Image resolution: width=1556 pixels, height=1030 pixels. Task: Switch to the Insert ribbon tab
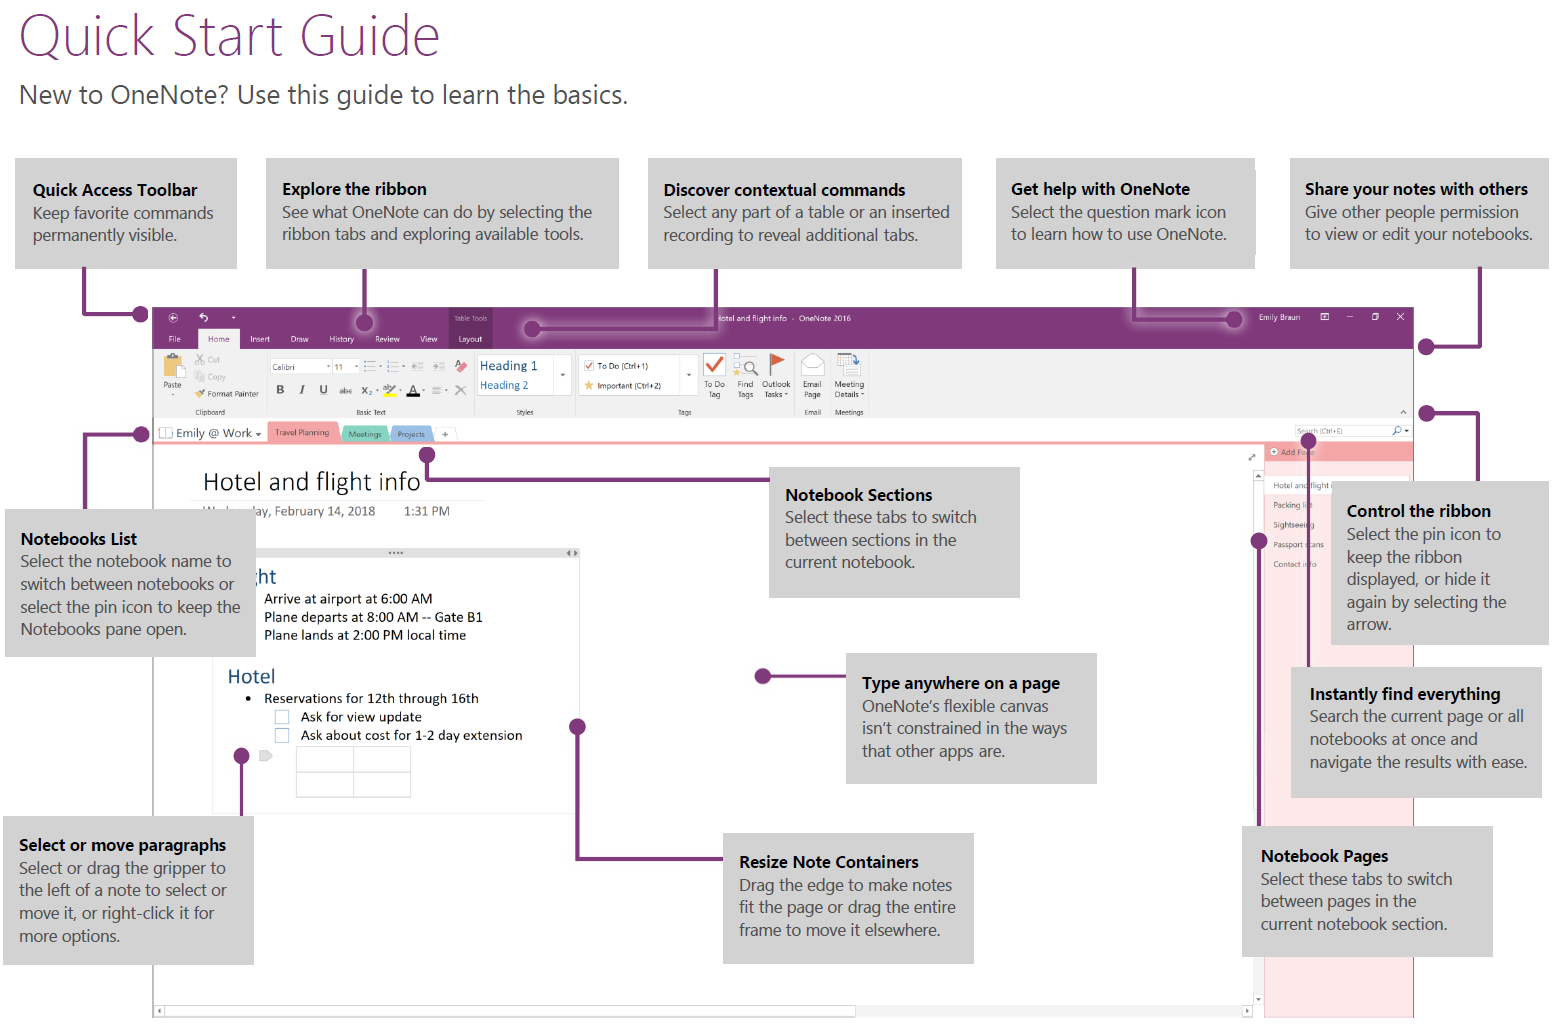tap(260, 339)
